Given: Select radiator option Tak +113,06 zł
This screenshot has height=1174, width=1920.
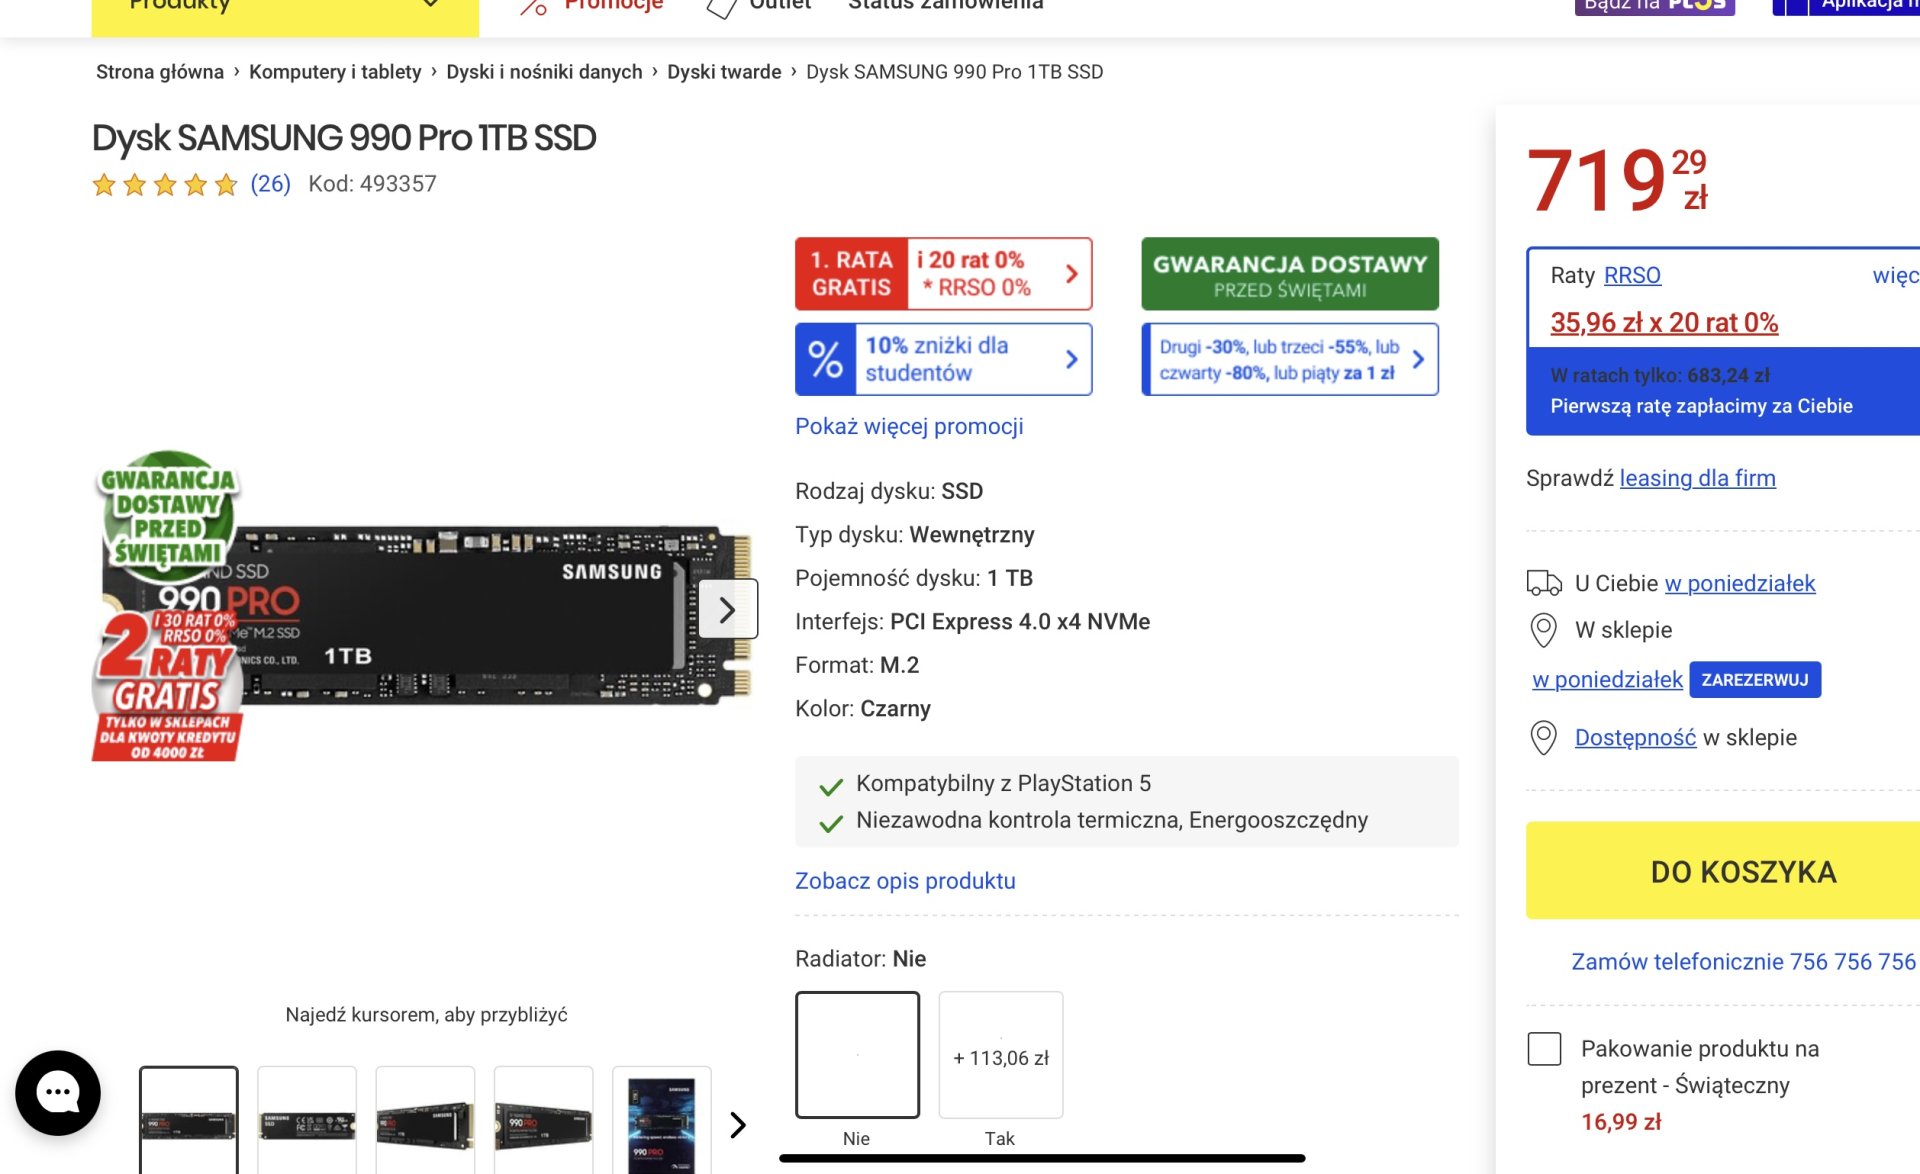Looking at the screenshot, I should tap(1000, 1054).
